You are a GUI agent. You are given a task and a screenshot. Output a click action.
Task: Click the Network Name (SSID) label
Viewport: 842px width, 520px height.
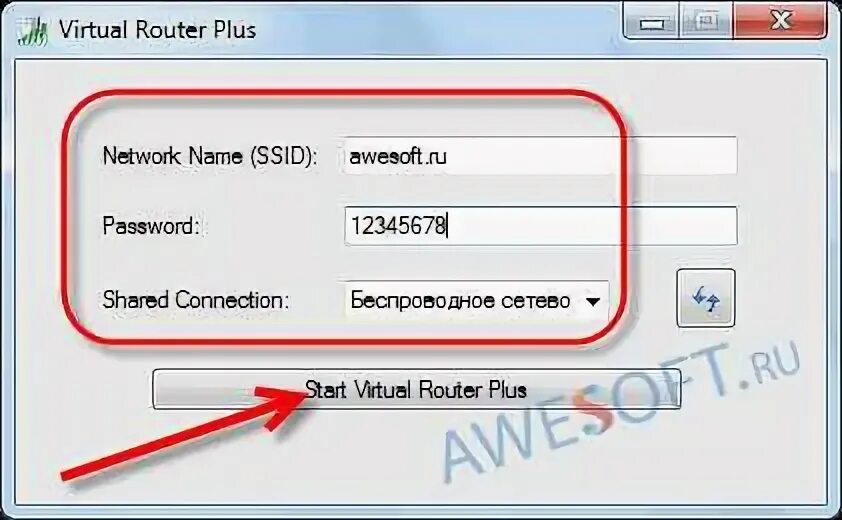(x=210, y=156)
